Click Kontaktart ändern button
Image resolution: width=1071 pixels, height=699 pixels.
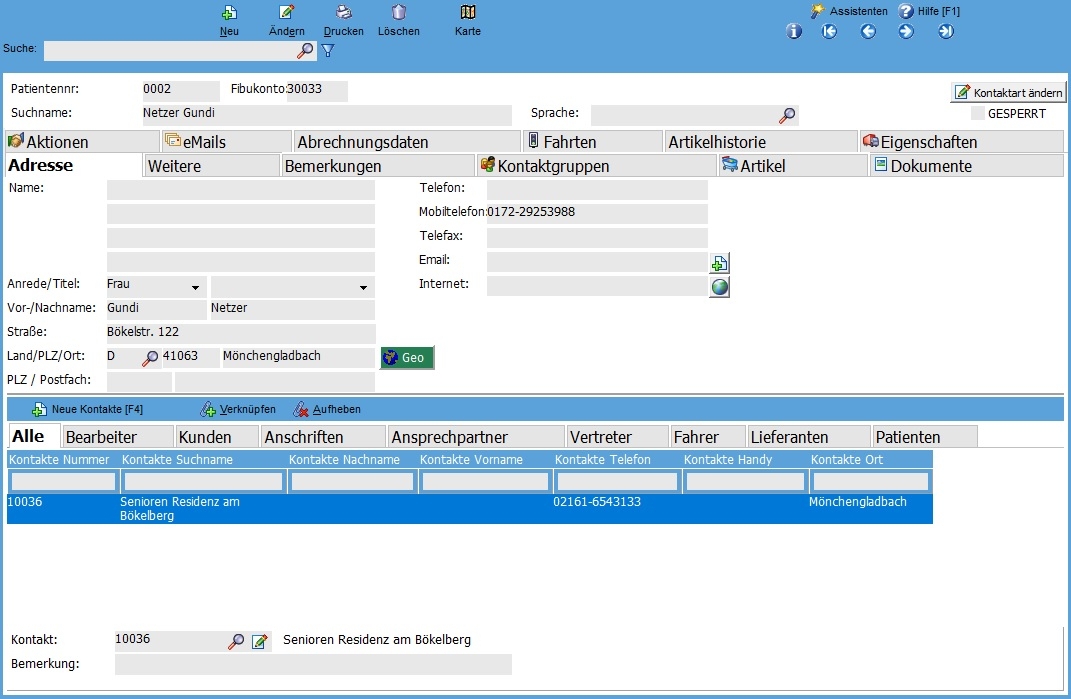pyautogui.click(x=1008, y=92)
